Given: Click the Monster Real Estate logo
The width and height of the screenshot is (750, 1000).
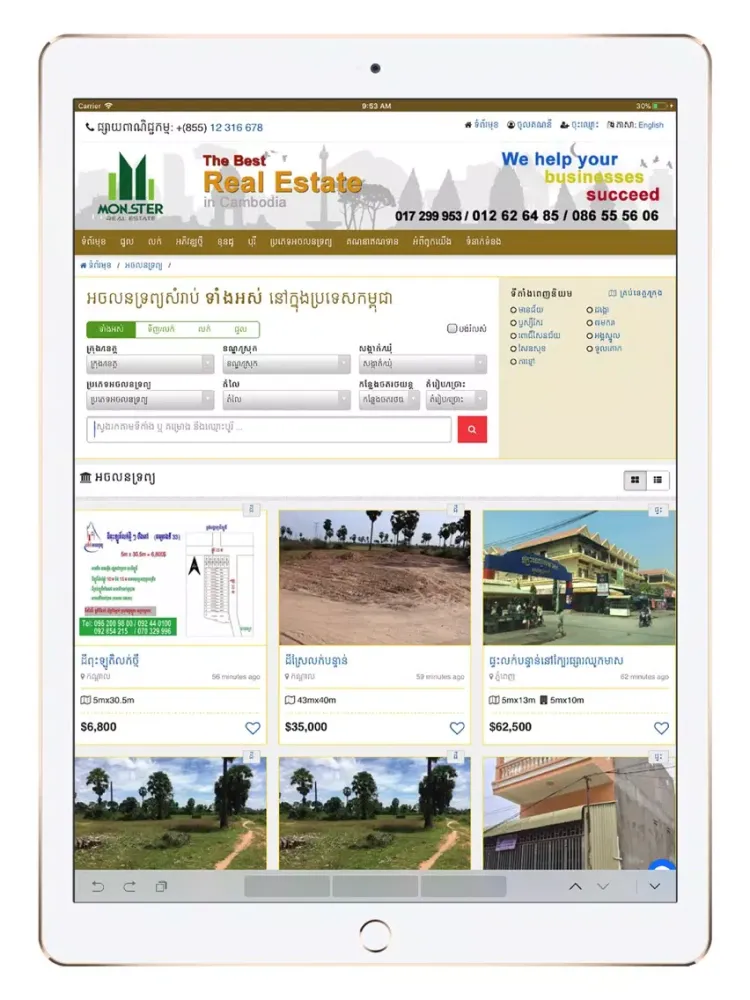Looking at the screenshot, I should coord(130,186).
